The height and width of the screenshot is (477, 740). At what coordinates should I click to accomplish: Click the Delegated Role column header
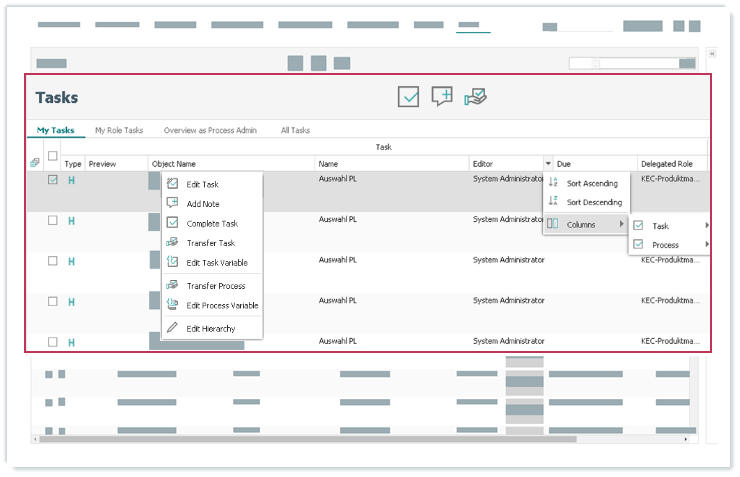[x=673, y=164]
